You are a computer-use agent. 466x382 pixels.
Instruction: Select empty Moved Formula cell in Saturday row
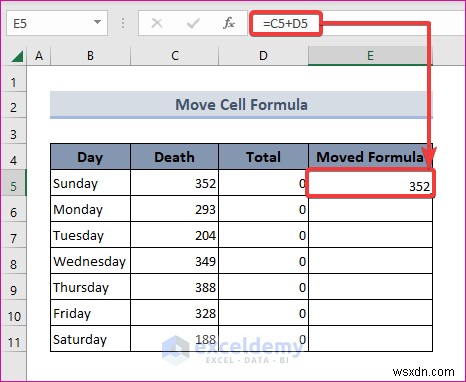click(370, 339)
